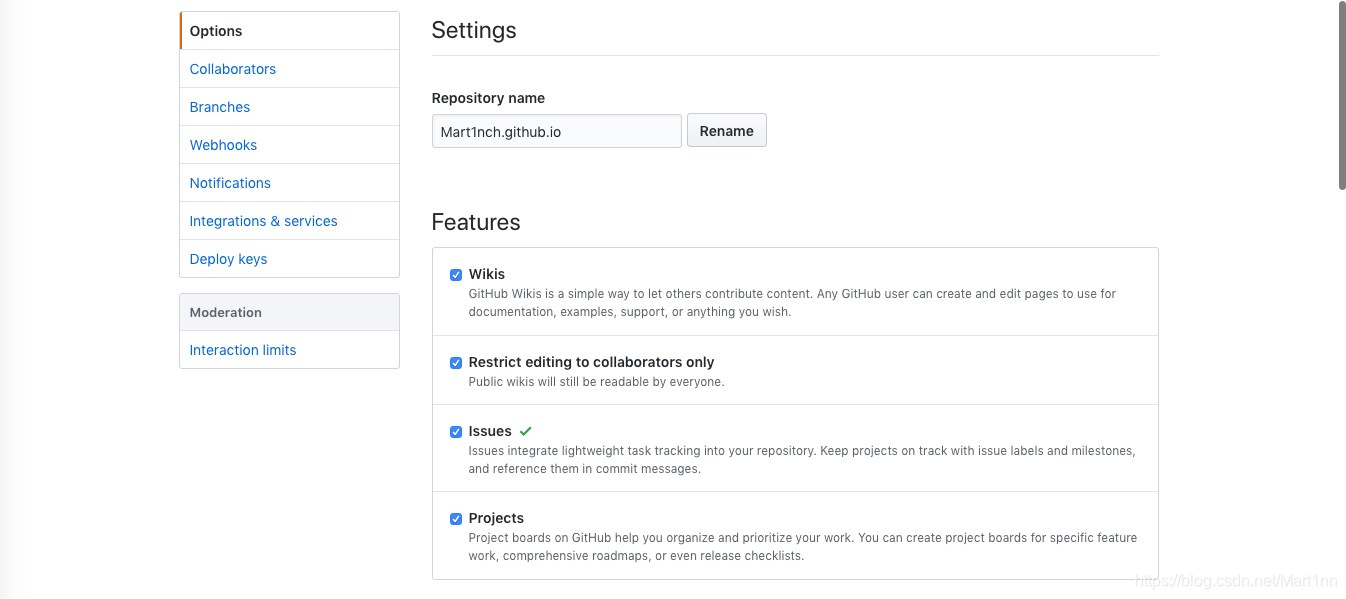Click the Features section heading

tap(476, 222)
